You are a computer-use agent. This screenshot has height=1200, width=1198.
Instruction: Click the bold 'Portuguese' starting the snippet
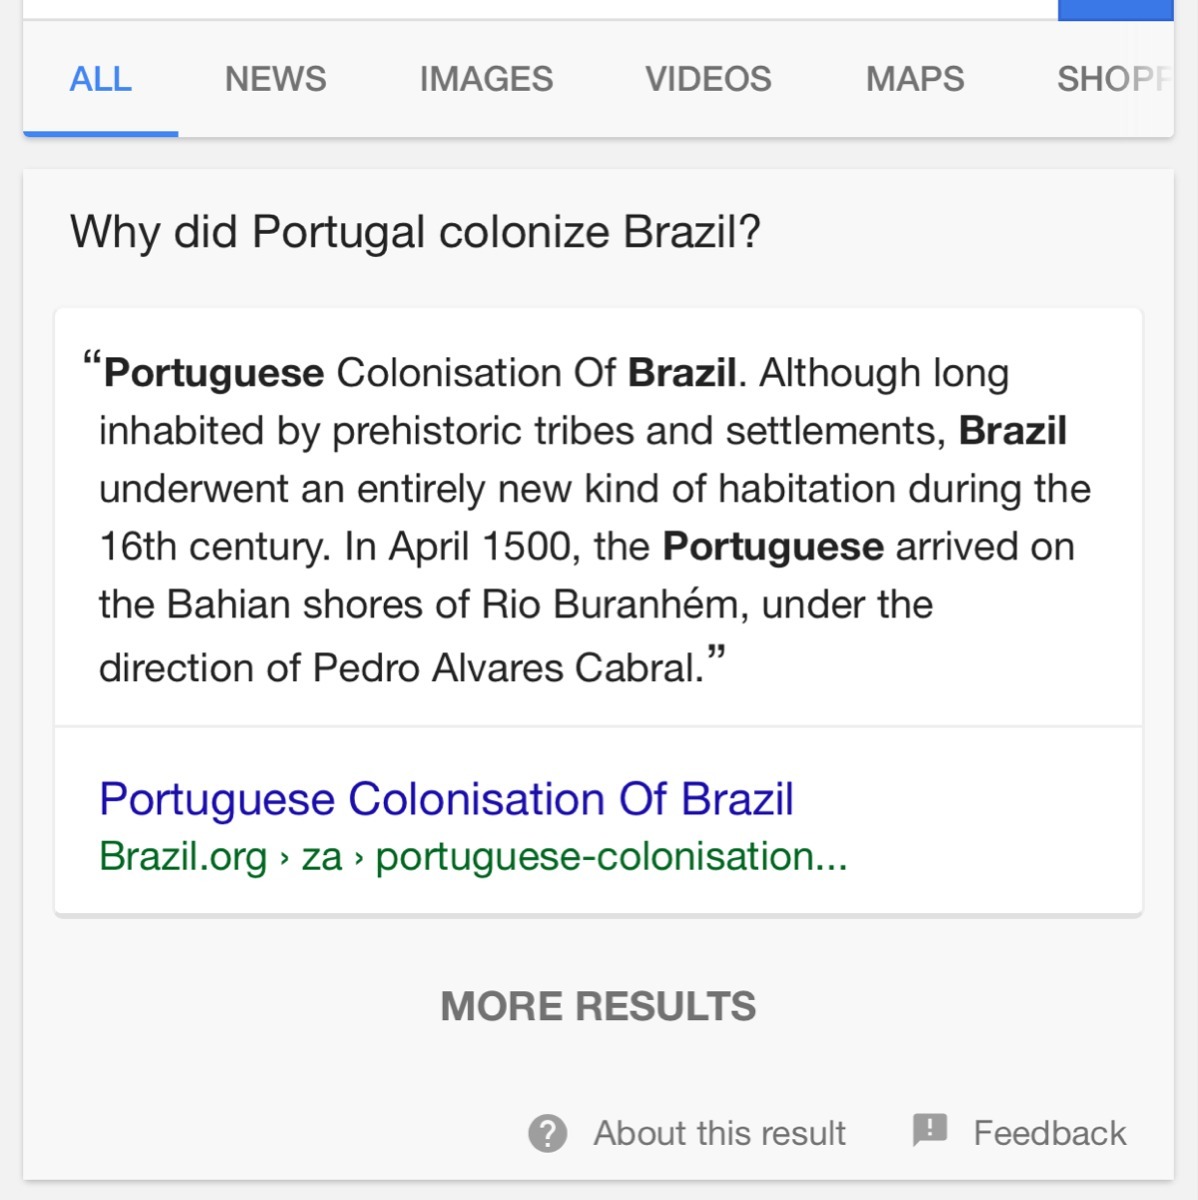tap(214, 373)
